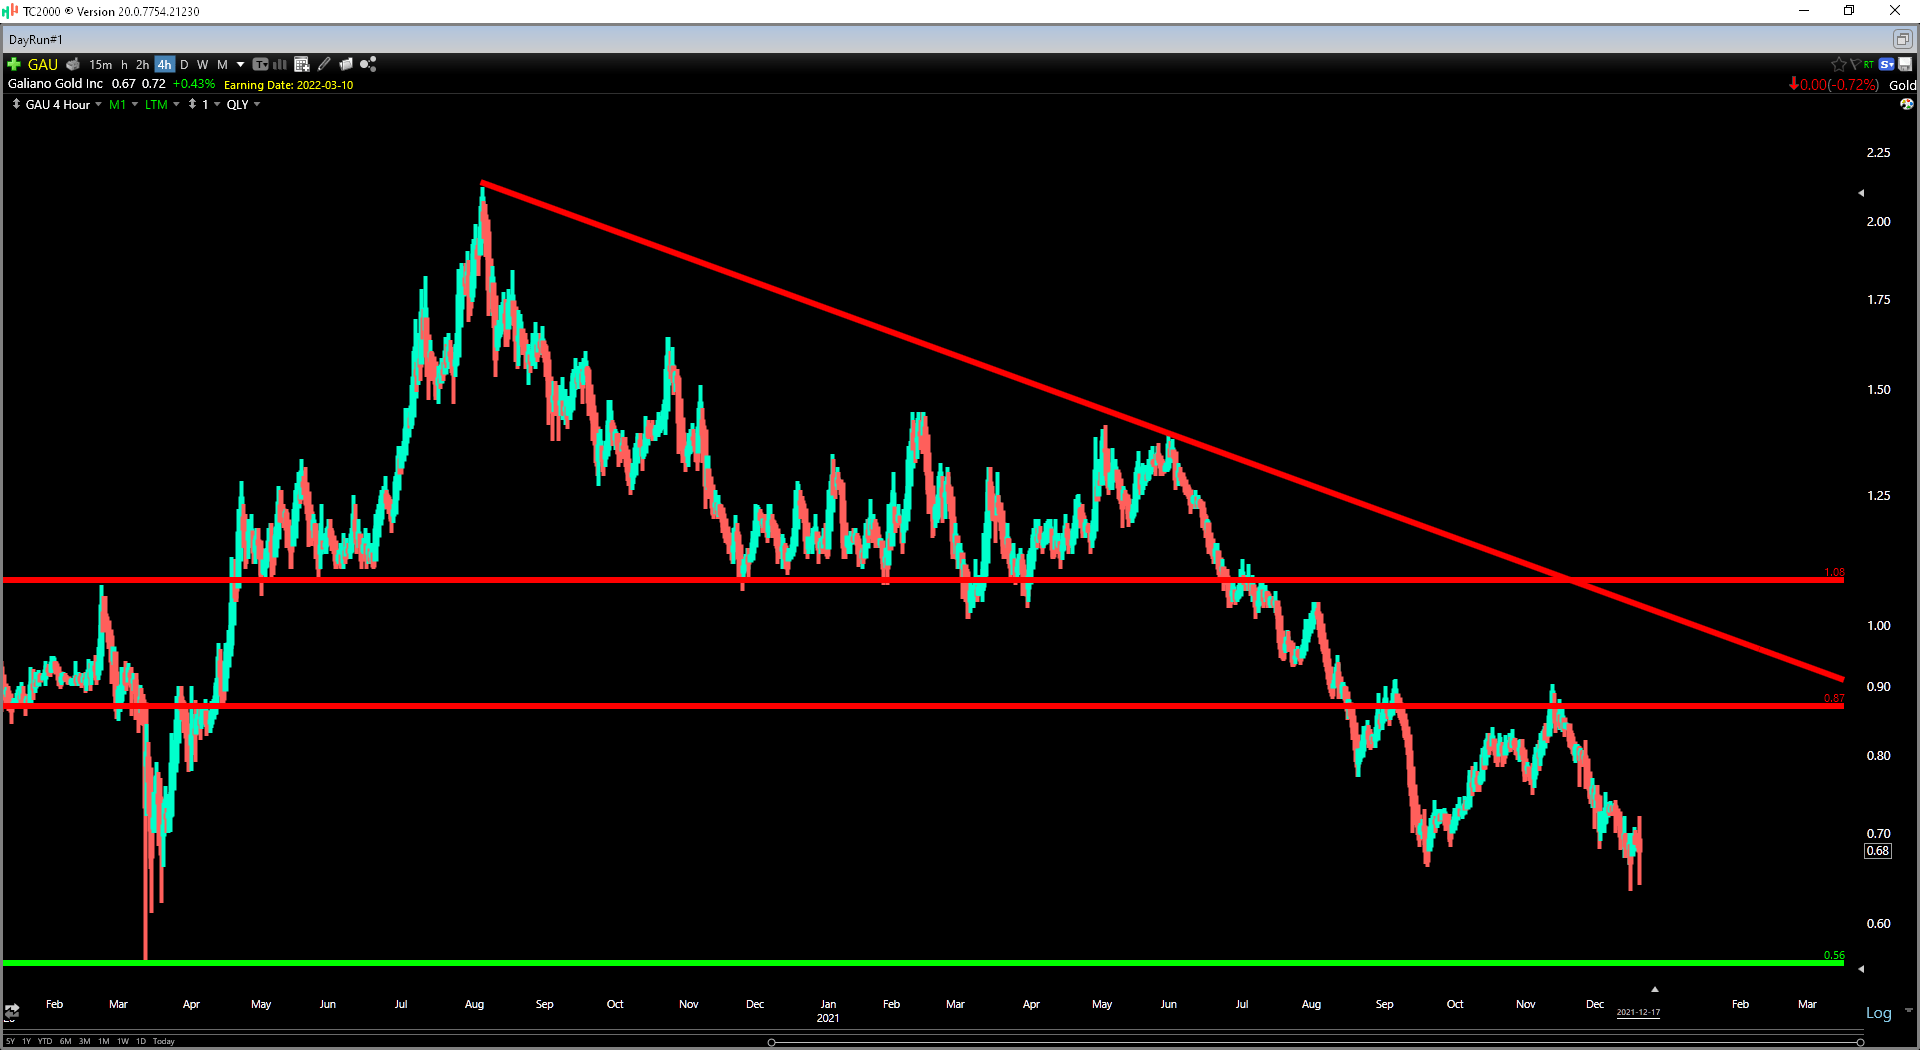Screen dimensions: 1920x1050
Task: Open the dropdown arrow beside Log
Action: (1909, 1011)
